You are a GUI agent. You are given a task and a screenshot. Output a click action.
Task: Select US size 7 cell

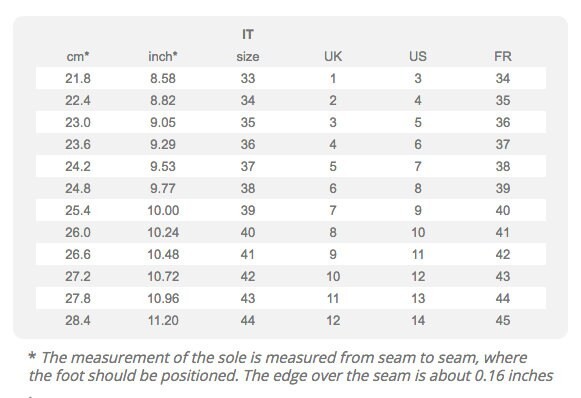[418, 166]
